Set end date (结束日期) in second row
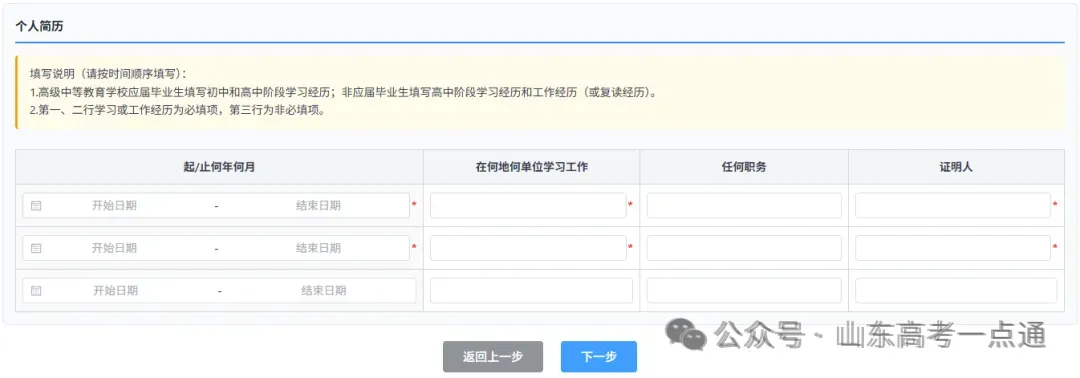Viewport: 1080px width, 378px height. pyautogui.click(x=318, y=248)
